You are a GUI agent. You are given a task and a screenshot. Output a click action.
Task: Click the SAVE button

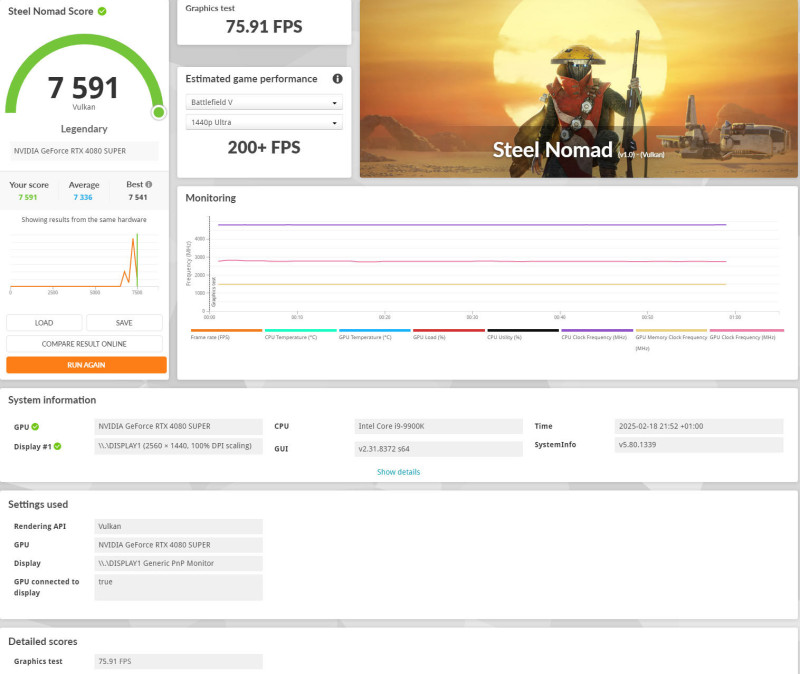point(124,323)
